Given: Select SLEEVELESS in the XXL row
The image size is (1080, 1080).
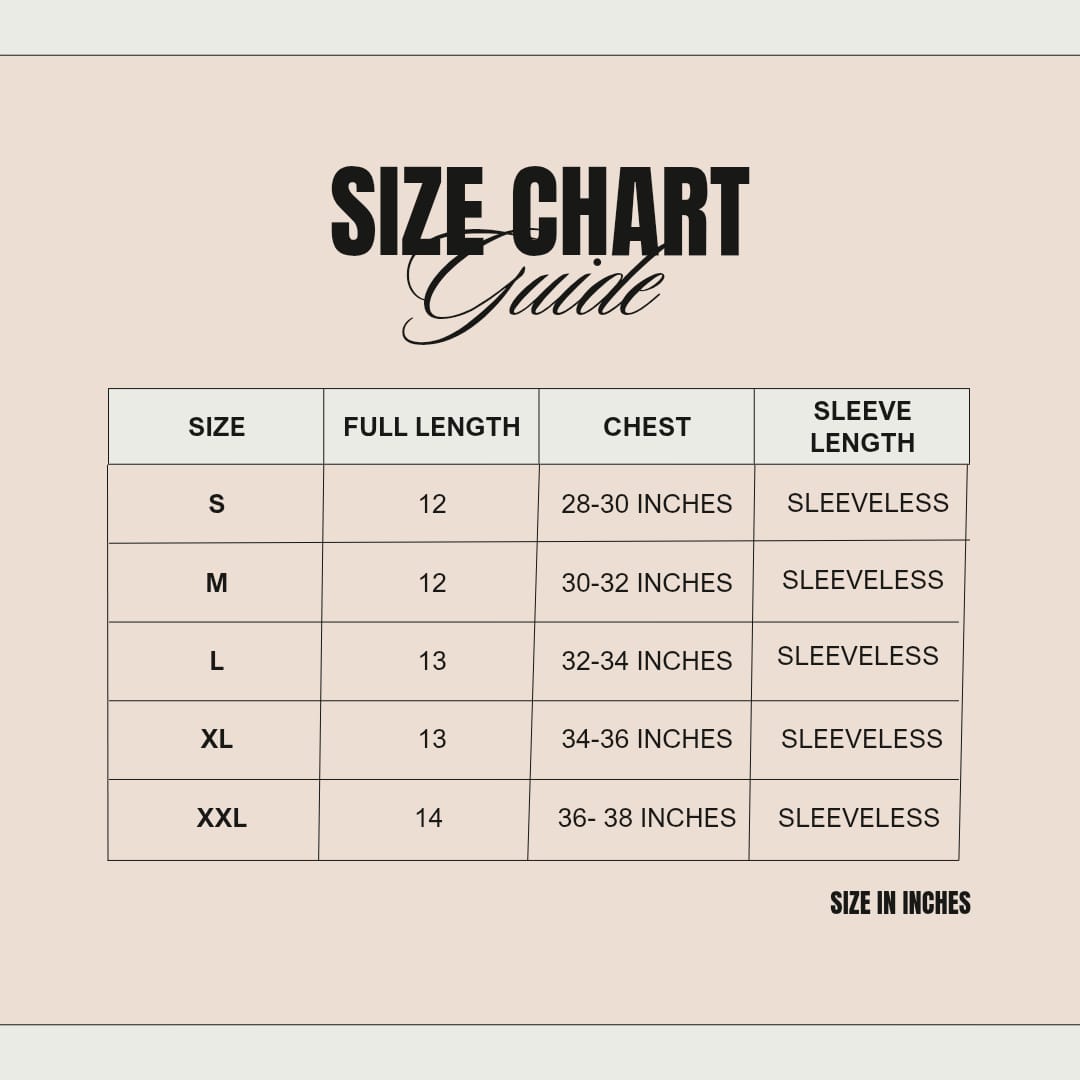Looking at the screenshot, I should (858, 818).
